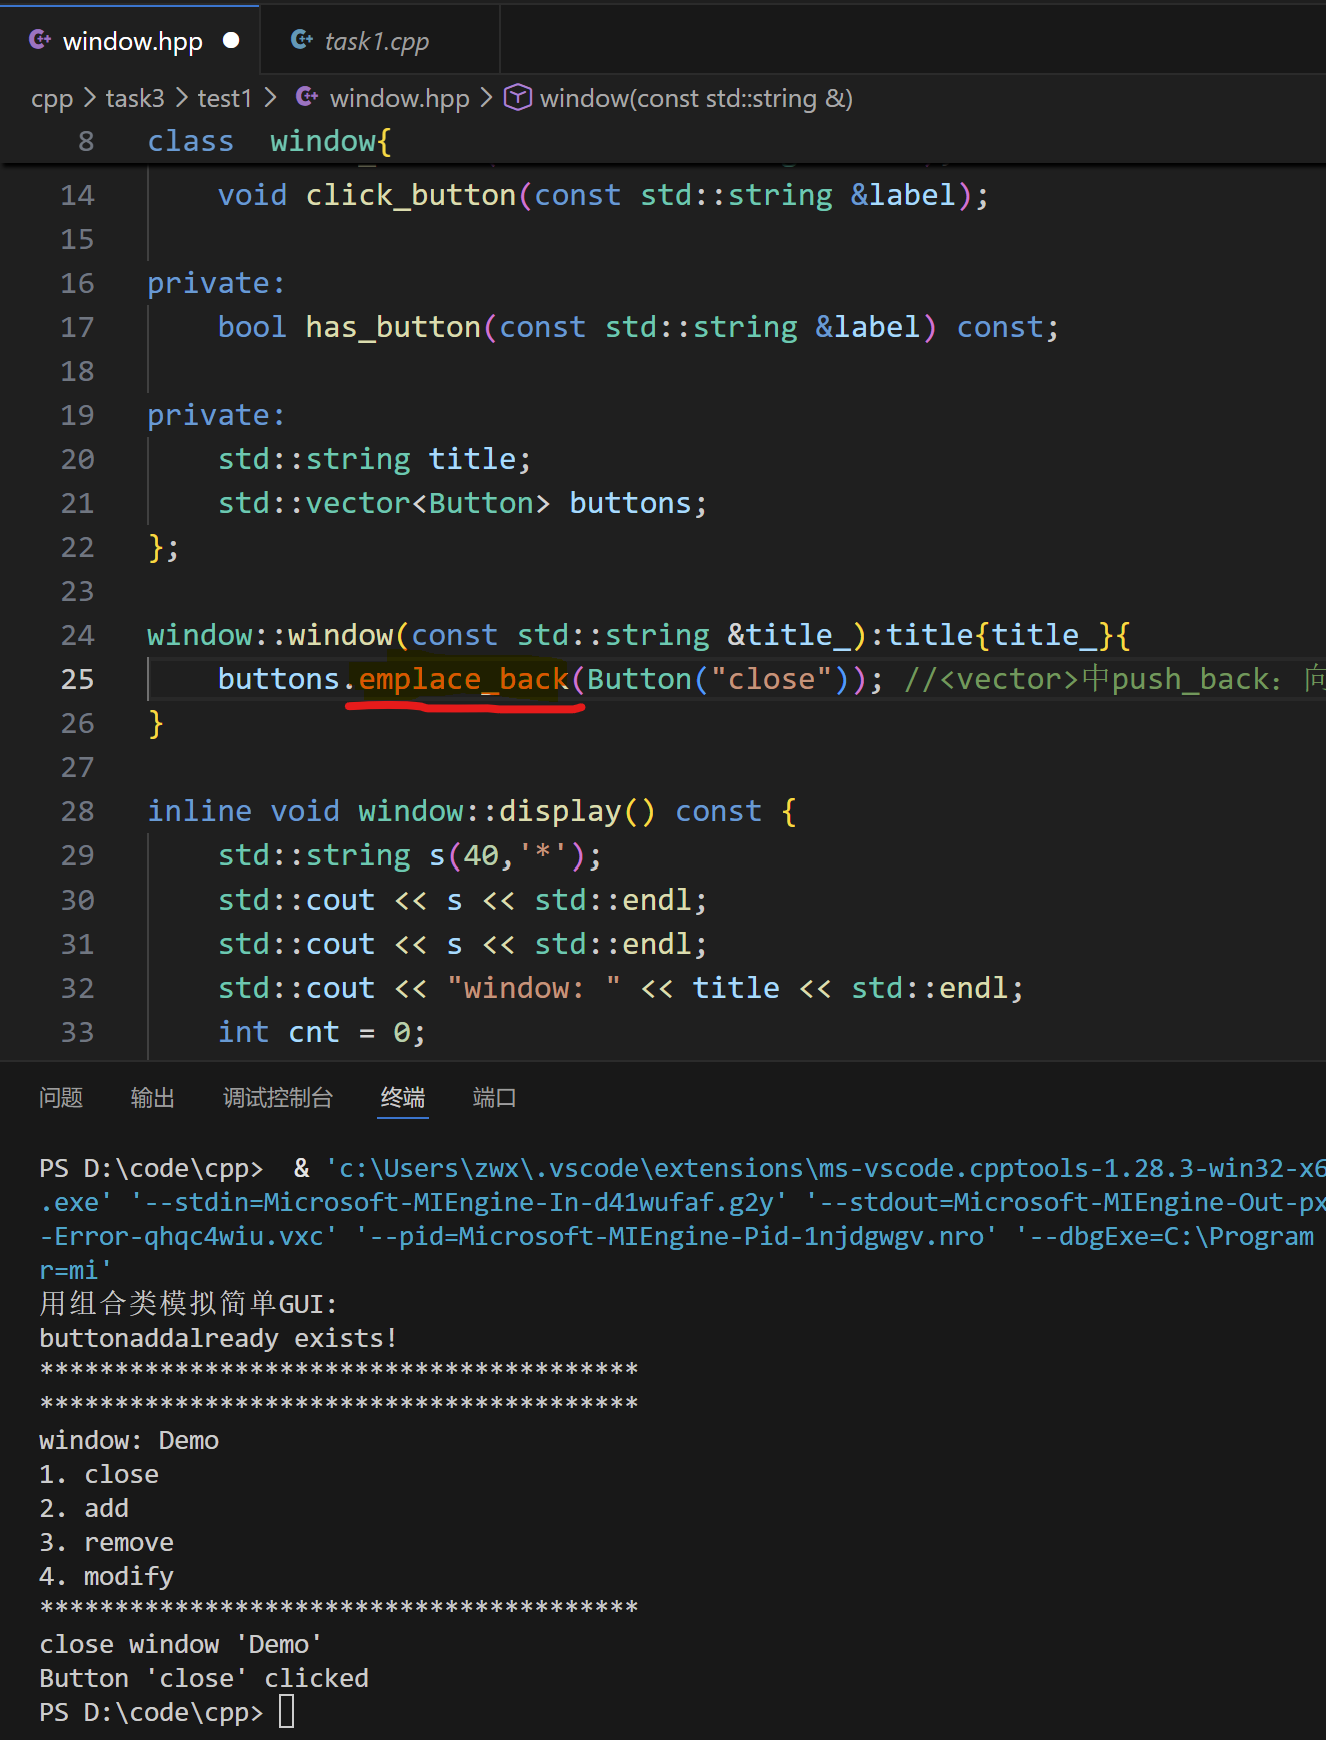This screenshot has width=1326, height=1740.
Task: Click the 'private:' keyword on line 16
Action: point(216,284)
